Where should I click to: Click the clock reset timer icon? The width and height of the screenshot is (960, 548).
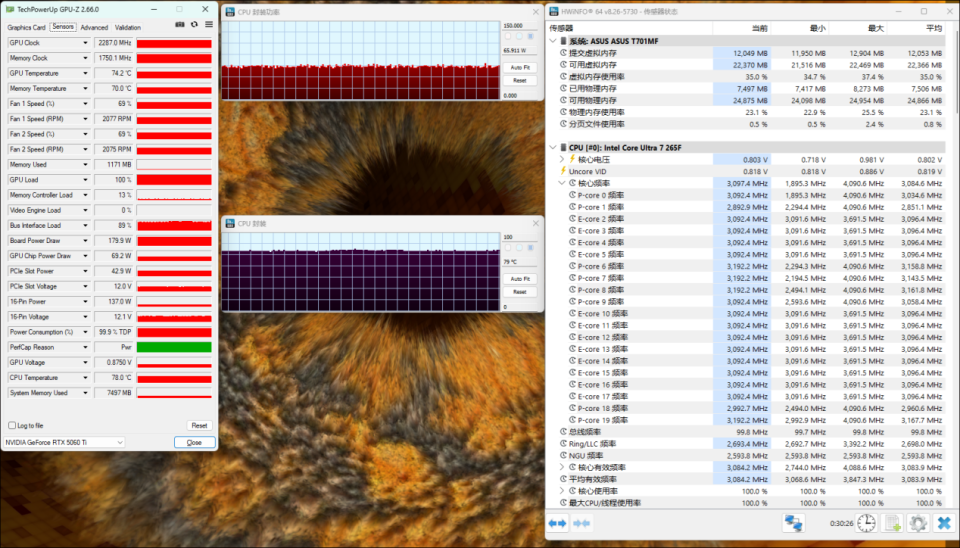pos(866,523)
